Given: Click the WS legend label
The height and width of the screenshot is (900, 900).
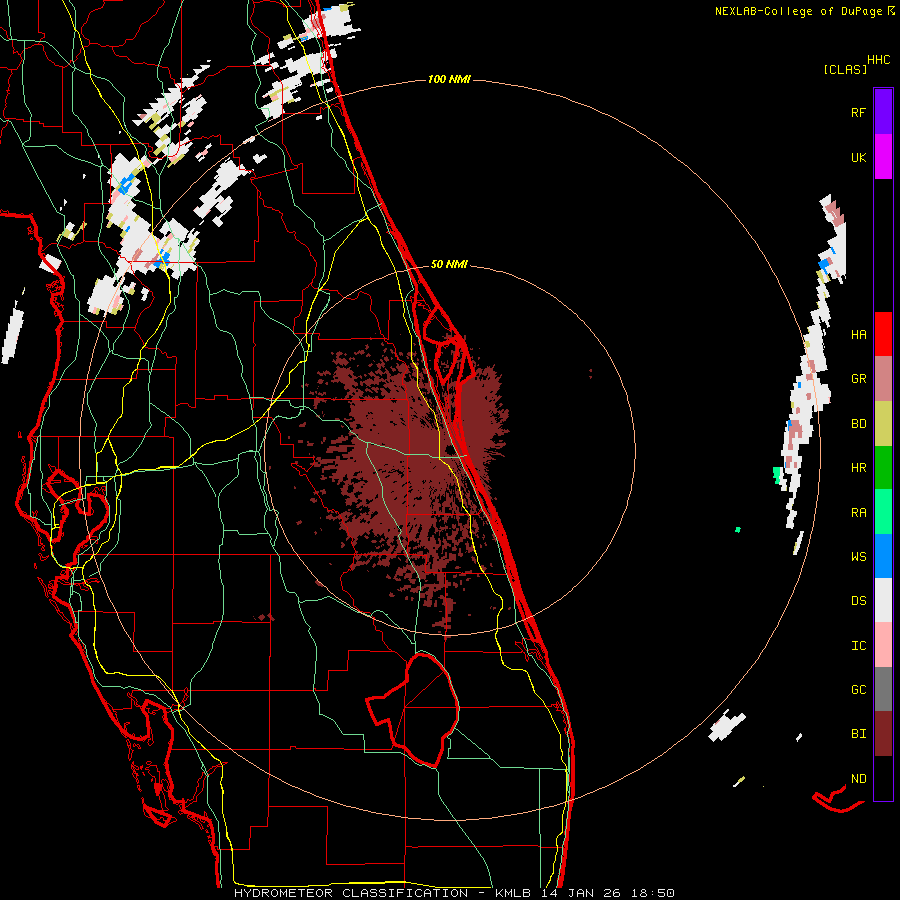Looking at the screenshot, I should point(858,556).
